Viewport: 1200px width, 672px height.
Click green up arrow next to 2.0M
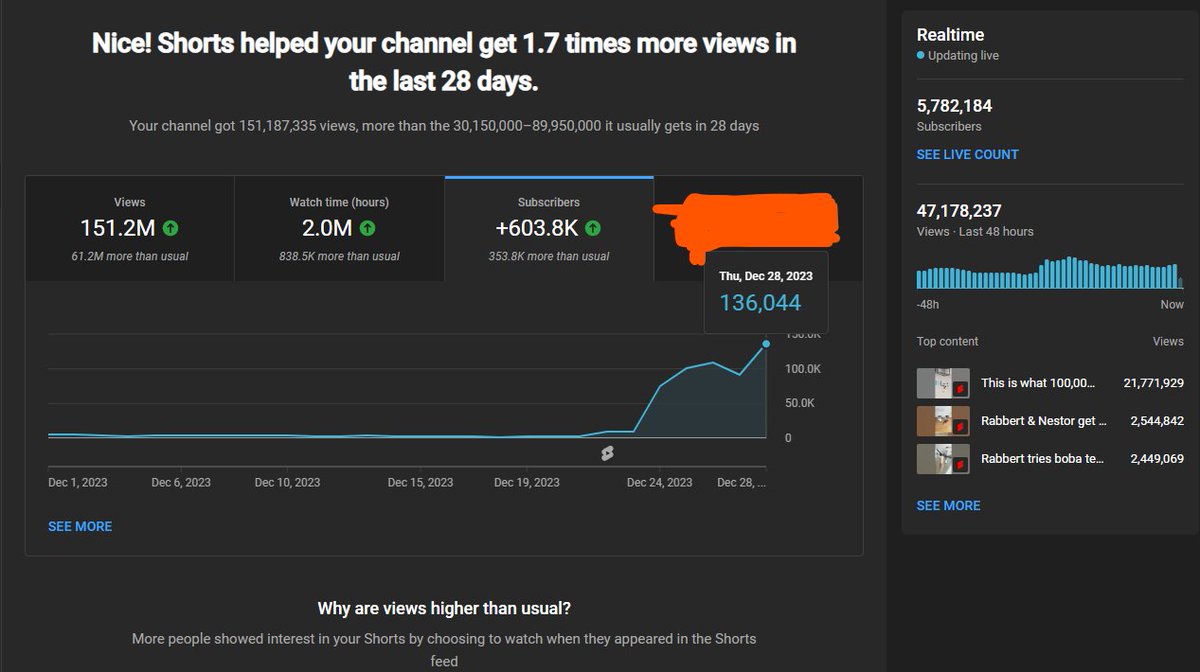pos(367,229)
